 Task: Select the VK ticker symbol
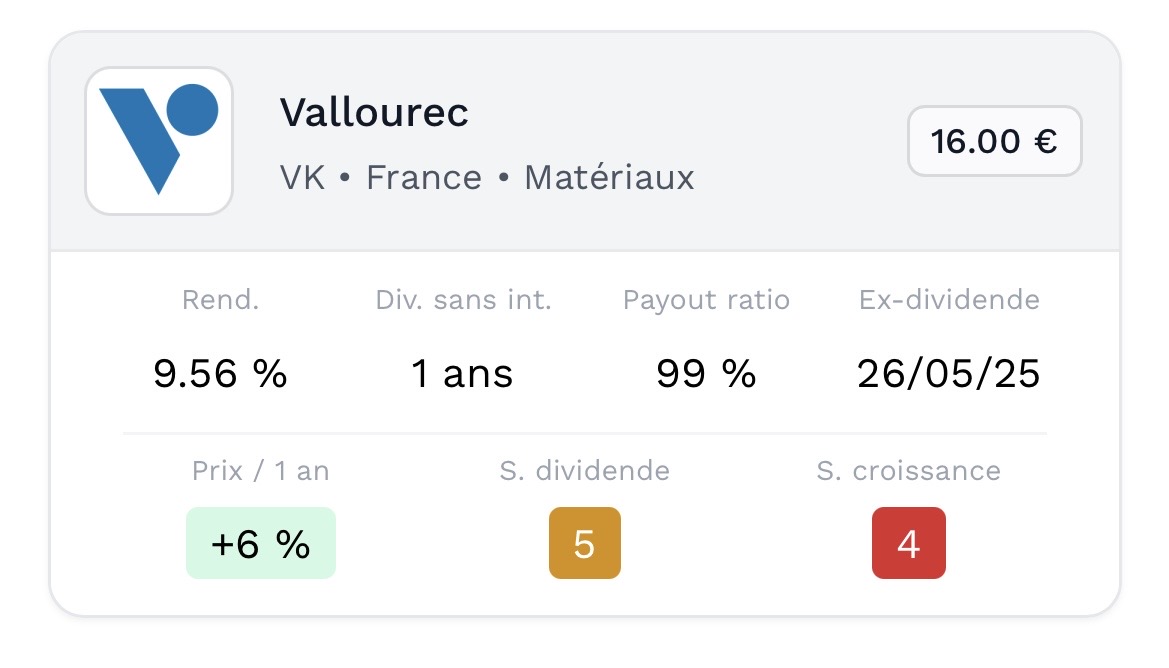pyautogui.click(x=302, y=178)
